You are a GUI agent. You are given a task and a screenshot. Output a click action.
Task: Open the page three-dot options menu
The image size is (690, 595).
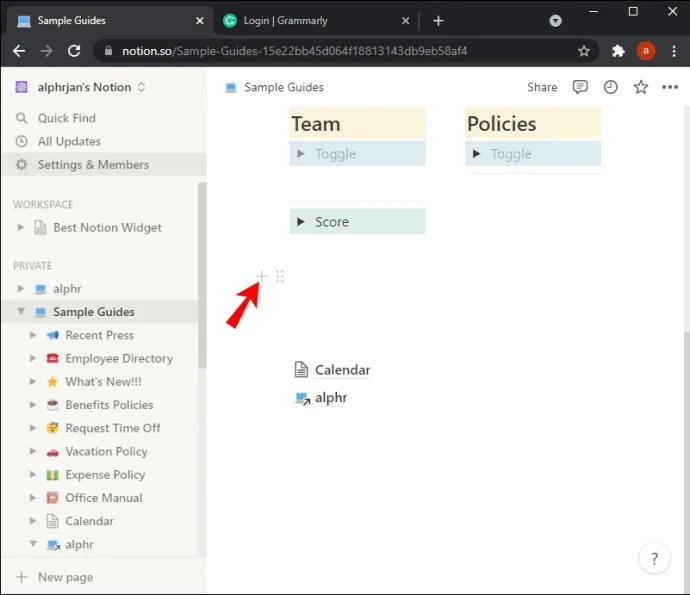[x=670, y=87]
